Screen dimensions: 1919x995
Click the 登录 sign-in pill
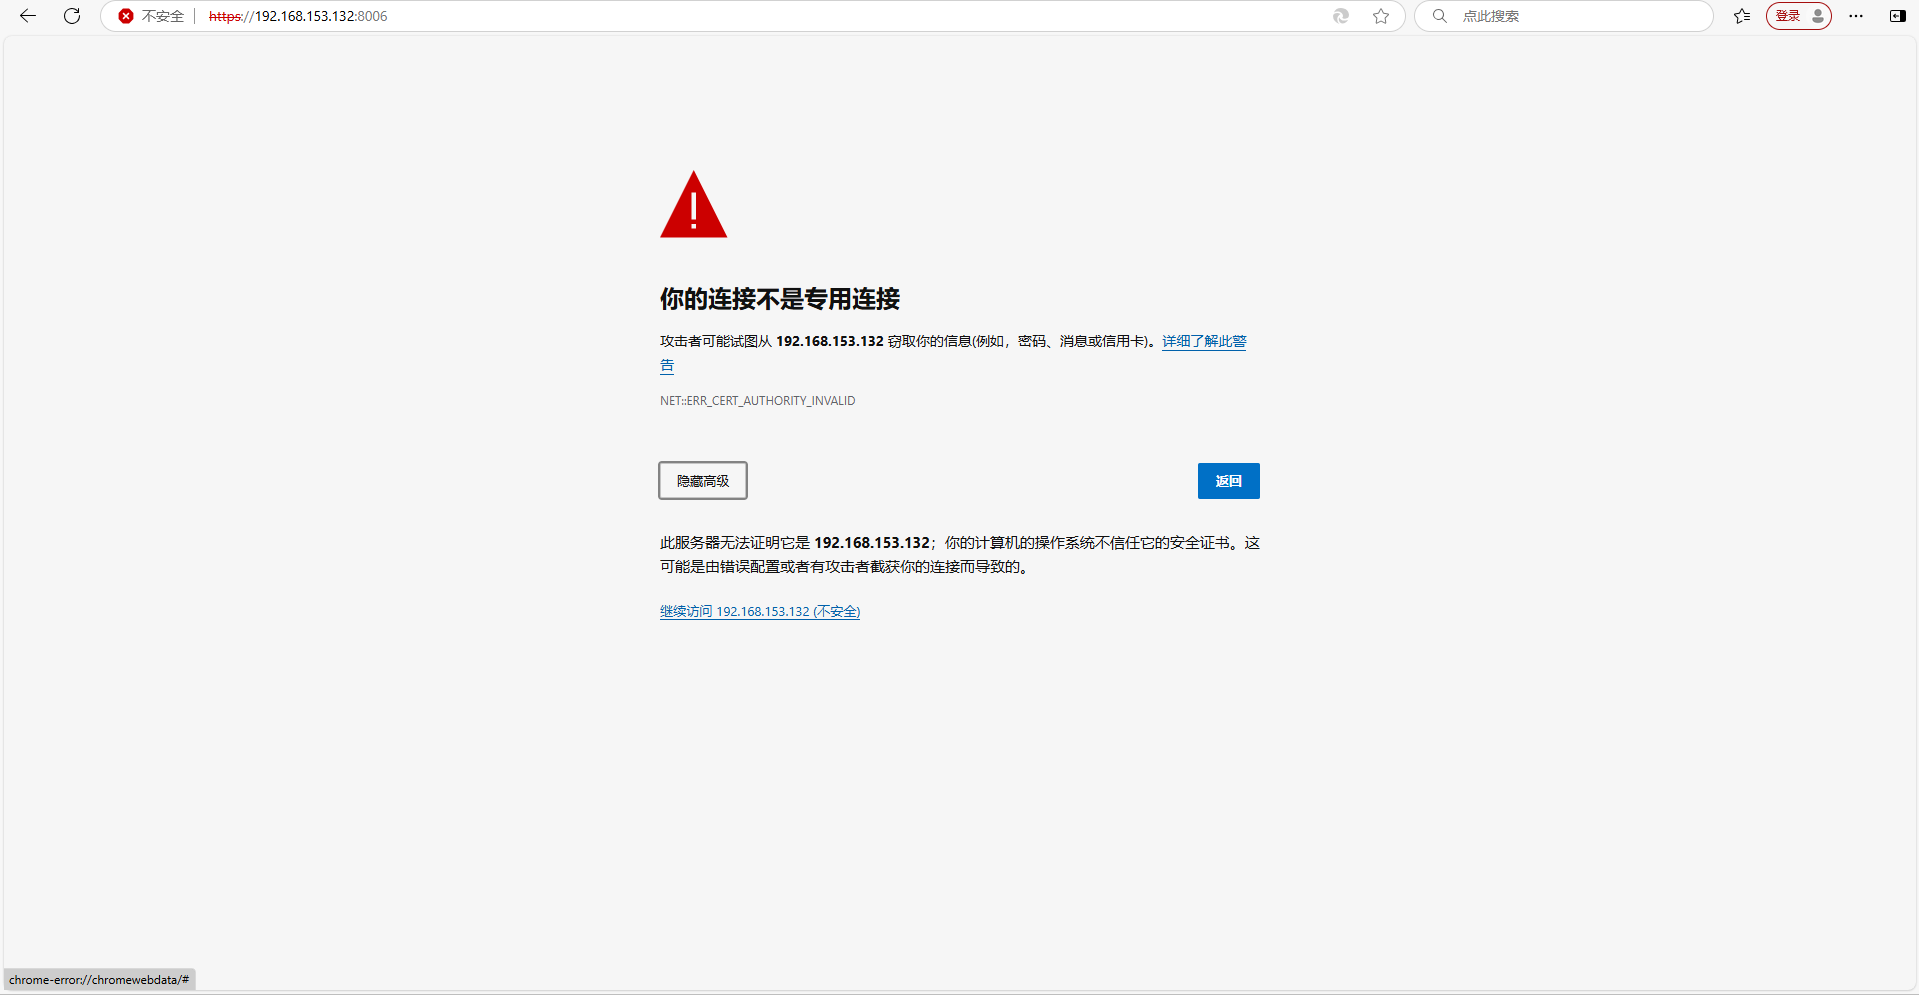coord(1789,16)
